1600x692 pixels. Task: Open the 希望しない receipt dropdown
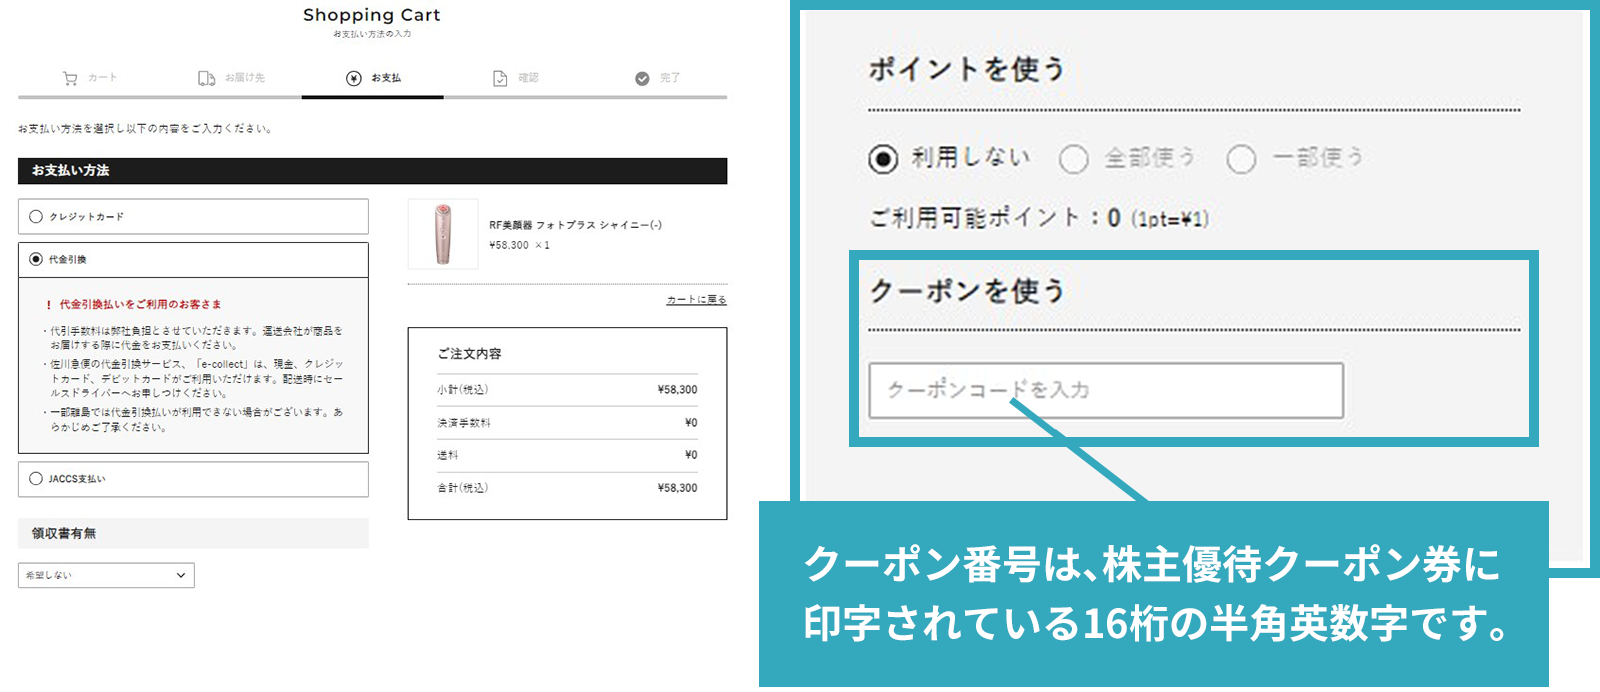click(106, 575)
